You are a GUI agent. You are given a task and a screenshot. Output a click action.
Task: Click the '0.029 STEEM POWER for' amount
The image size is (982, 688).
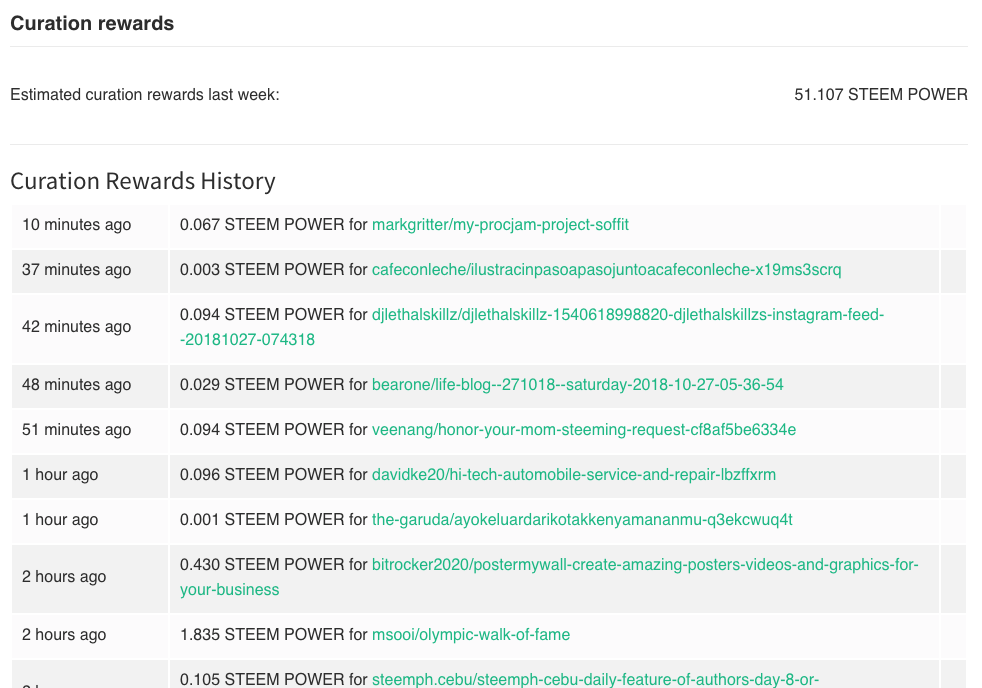coord(274,385)
